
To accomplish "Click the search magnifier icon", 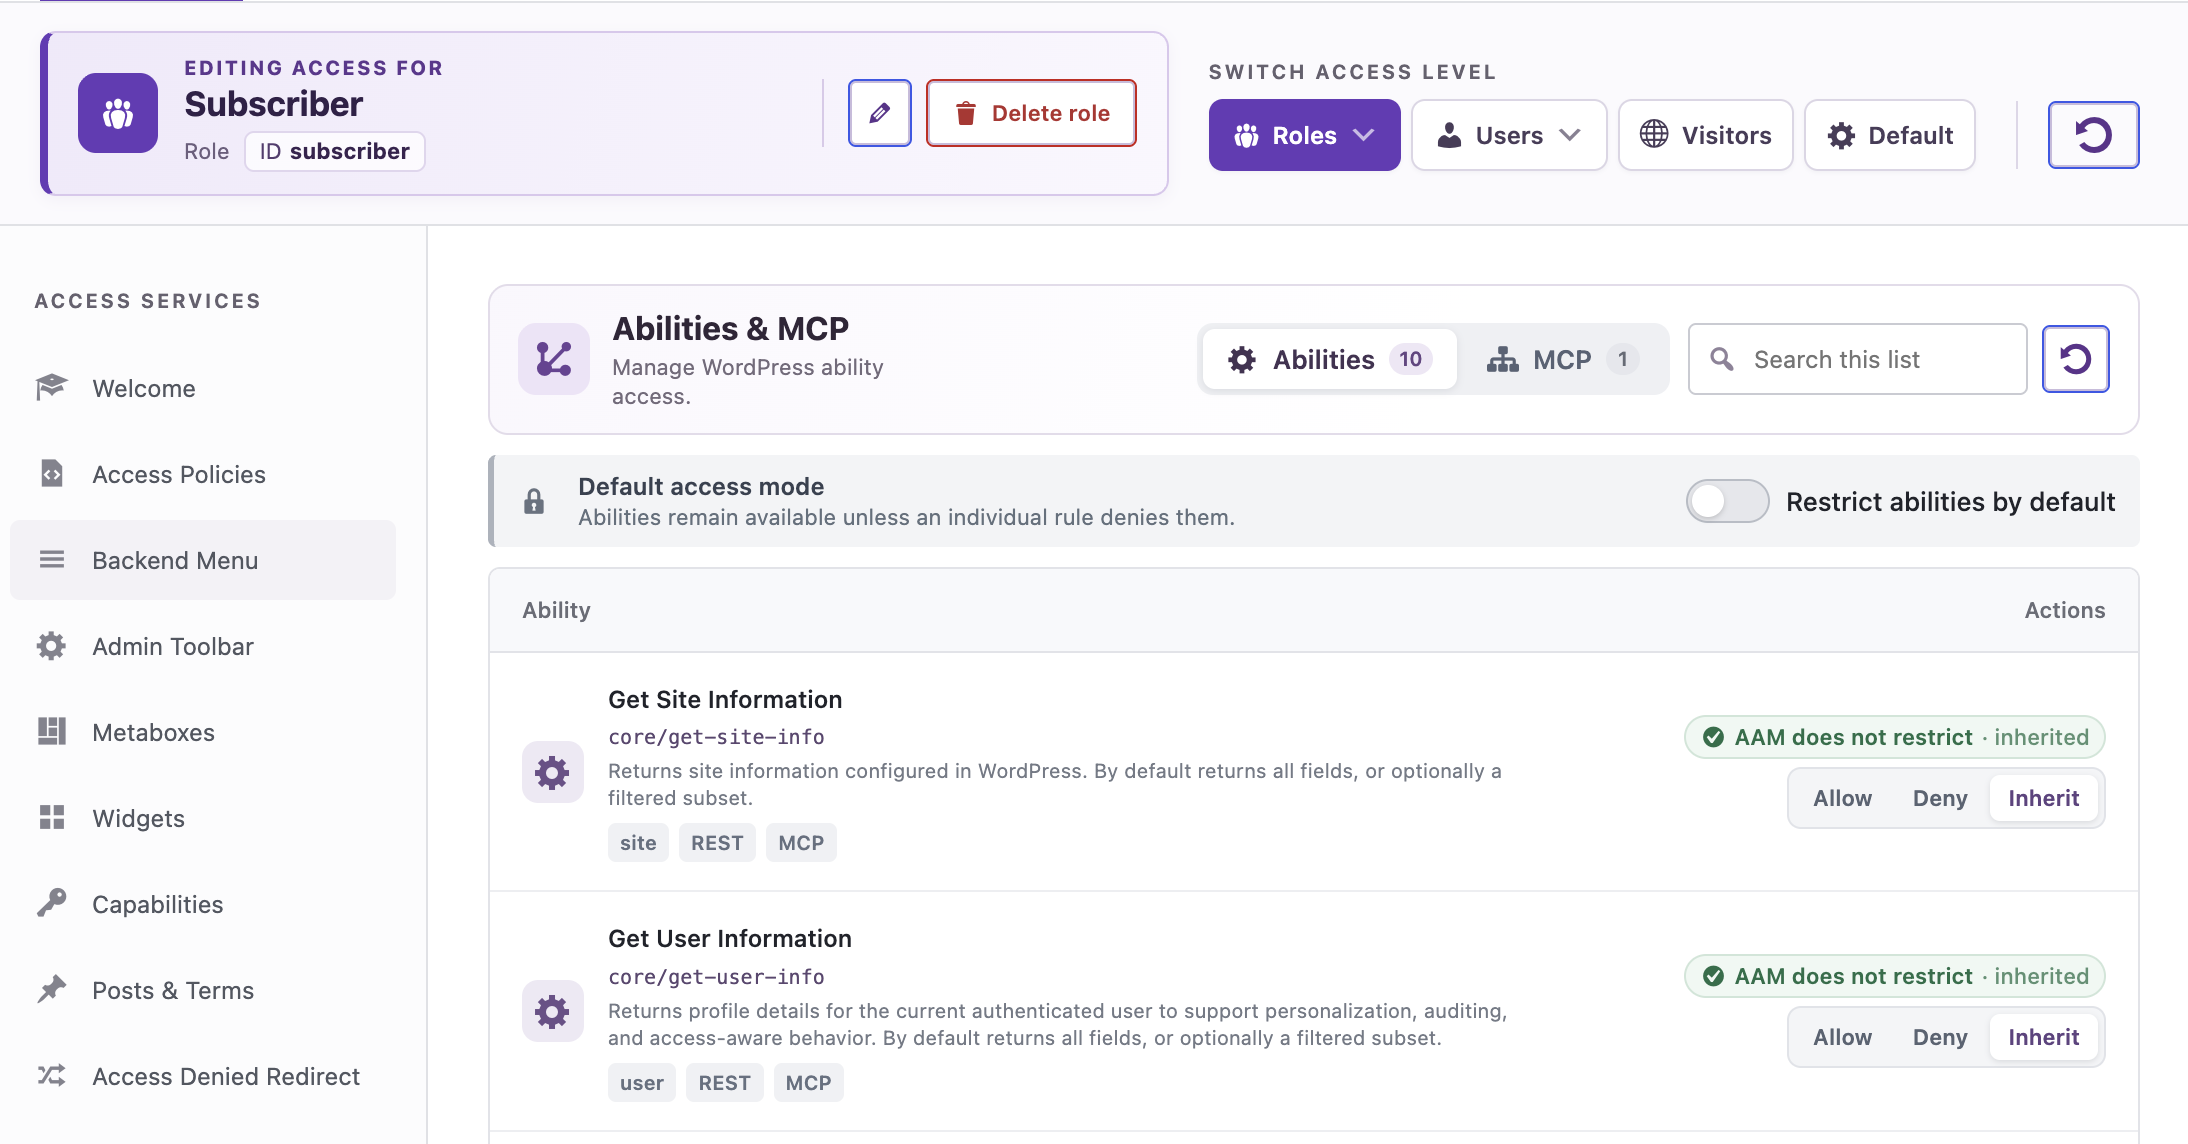I will click(1721, 359).
